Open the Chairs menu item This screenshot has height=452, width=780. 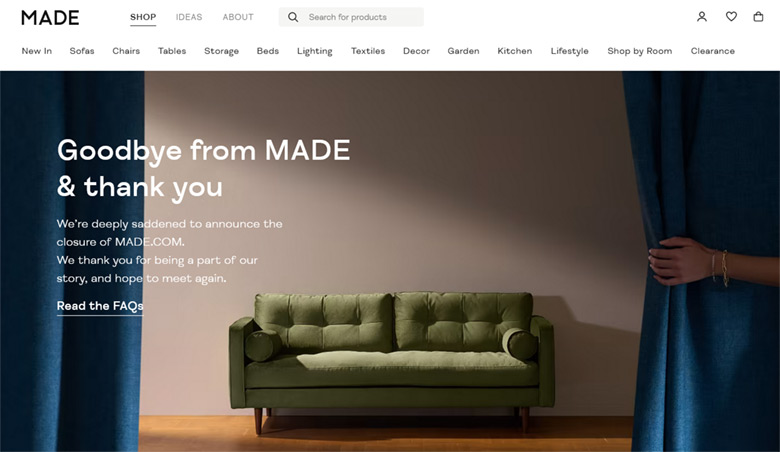pos(126,51)
